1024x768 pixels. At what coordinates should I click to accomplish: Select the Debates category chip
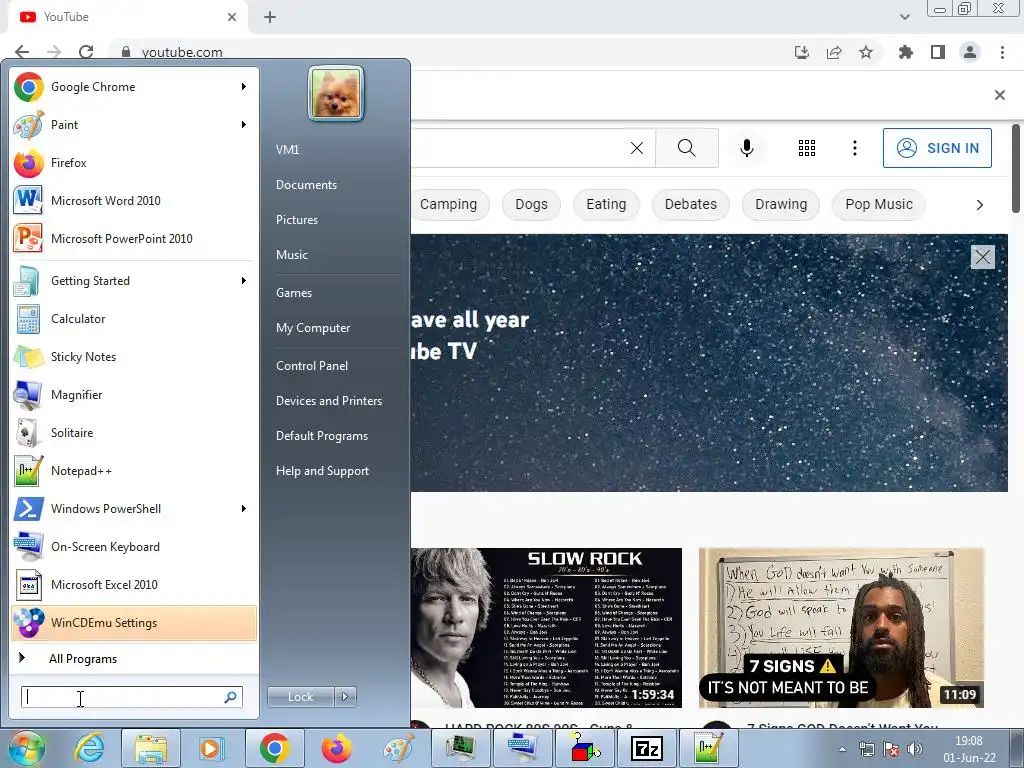pyautogui.click(x=690, y=204)
